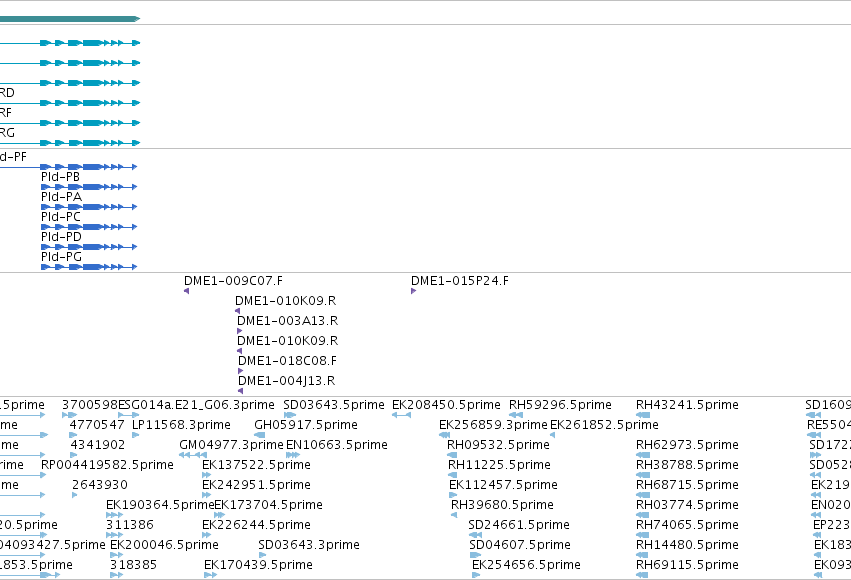Select the RH69115.5prime EST label
Screen dimensions: 851x580
[x=687, y=566]
